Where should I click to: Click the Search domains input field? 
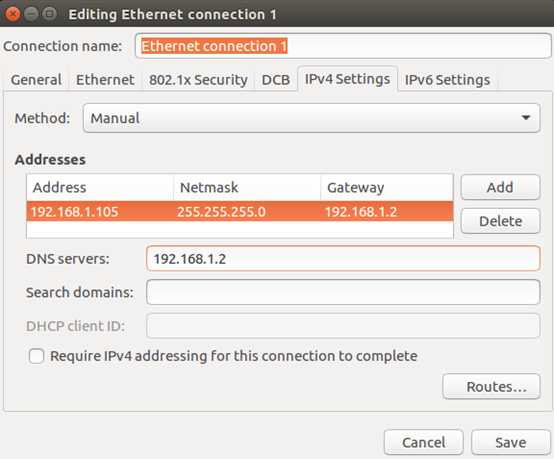pos(343,292)
